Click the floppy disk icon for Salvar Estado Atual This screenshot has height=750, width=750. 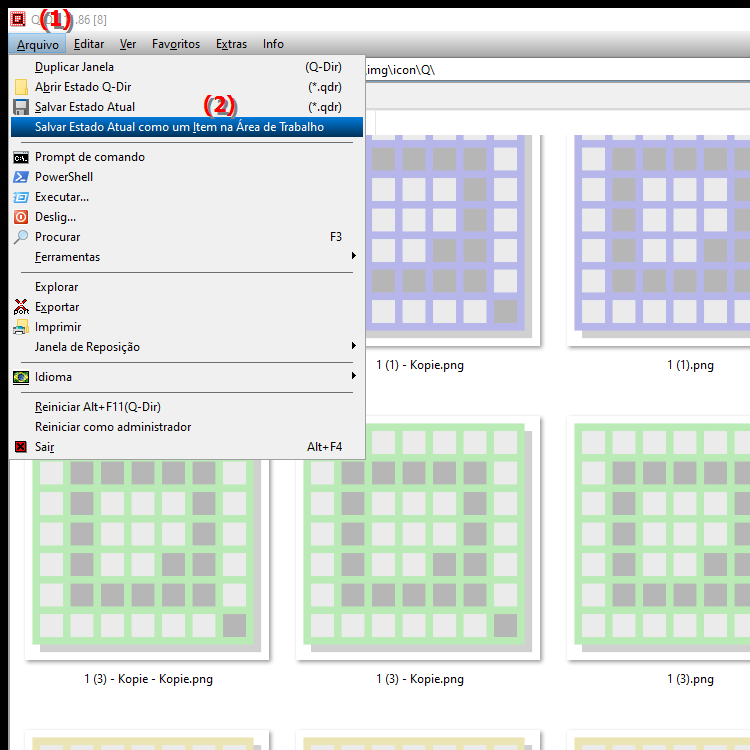coord(21,107)
